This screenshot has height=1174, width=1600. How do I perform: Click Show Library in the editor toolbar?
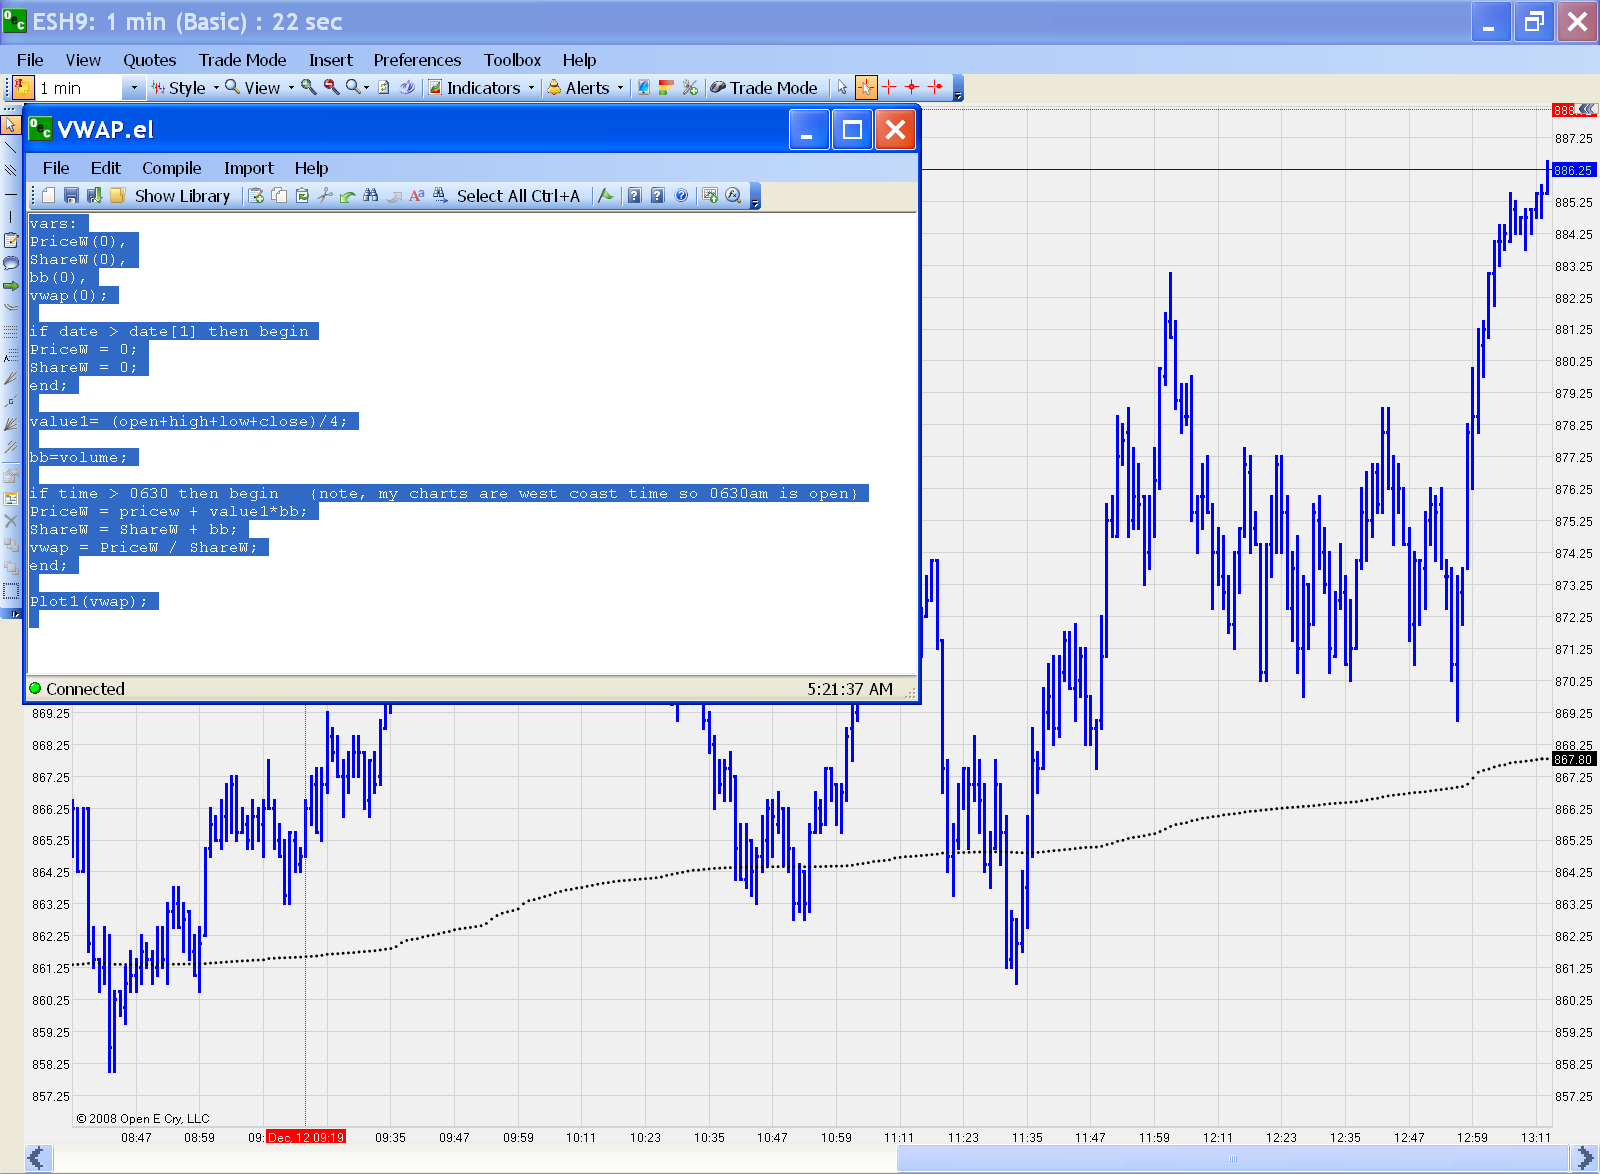click(182, 196)
